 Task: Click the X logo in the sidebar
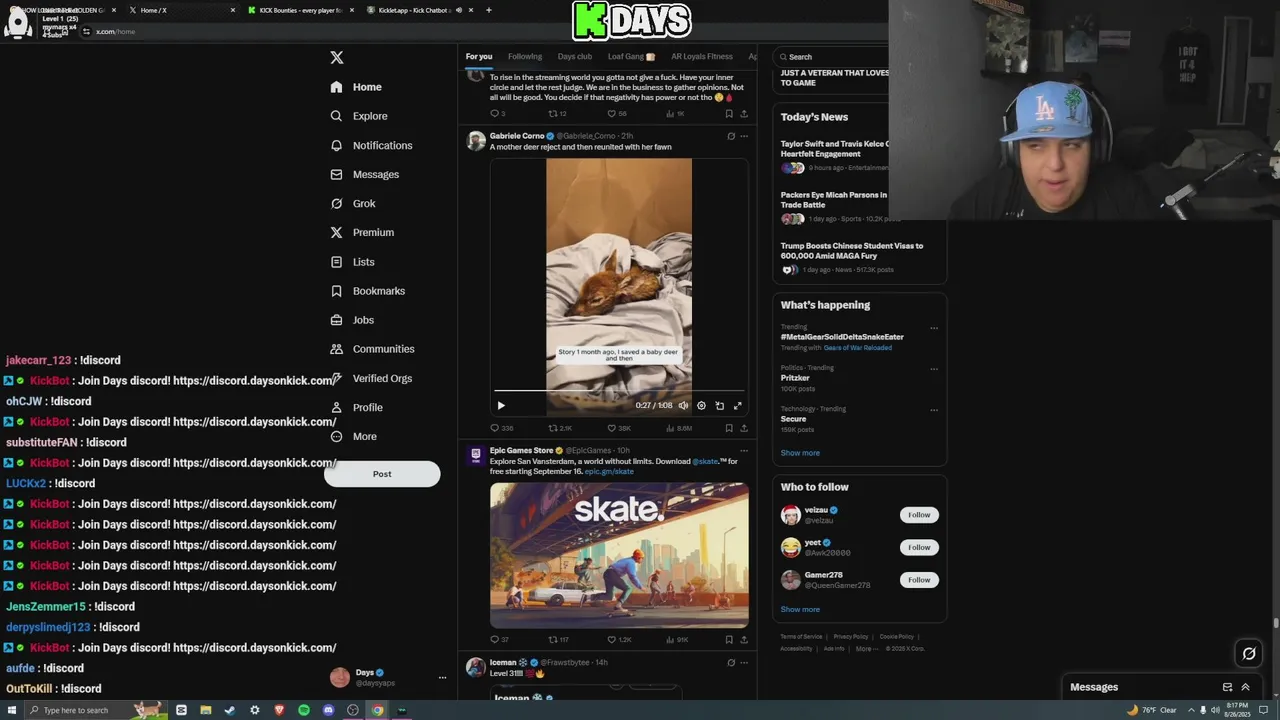337,58
